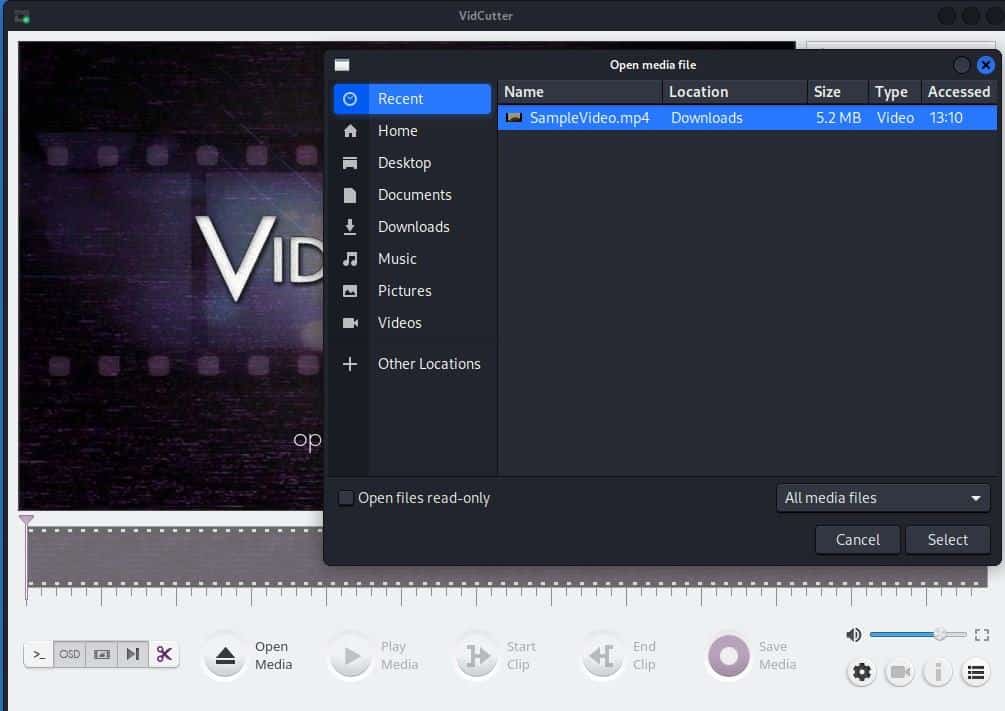Open the list menu icon

pos(976,672)
